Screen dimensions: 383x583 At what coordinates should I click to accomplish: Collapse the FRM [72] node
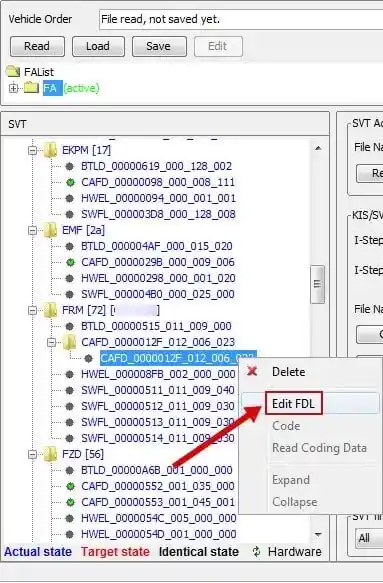pos(32,310)
